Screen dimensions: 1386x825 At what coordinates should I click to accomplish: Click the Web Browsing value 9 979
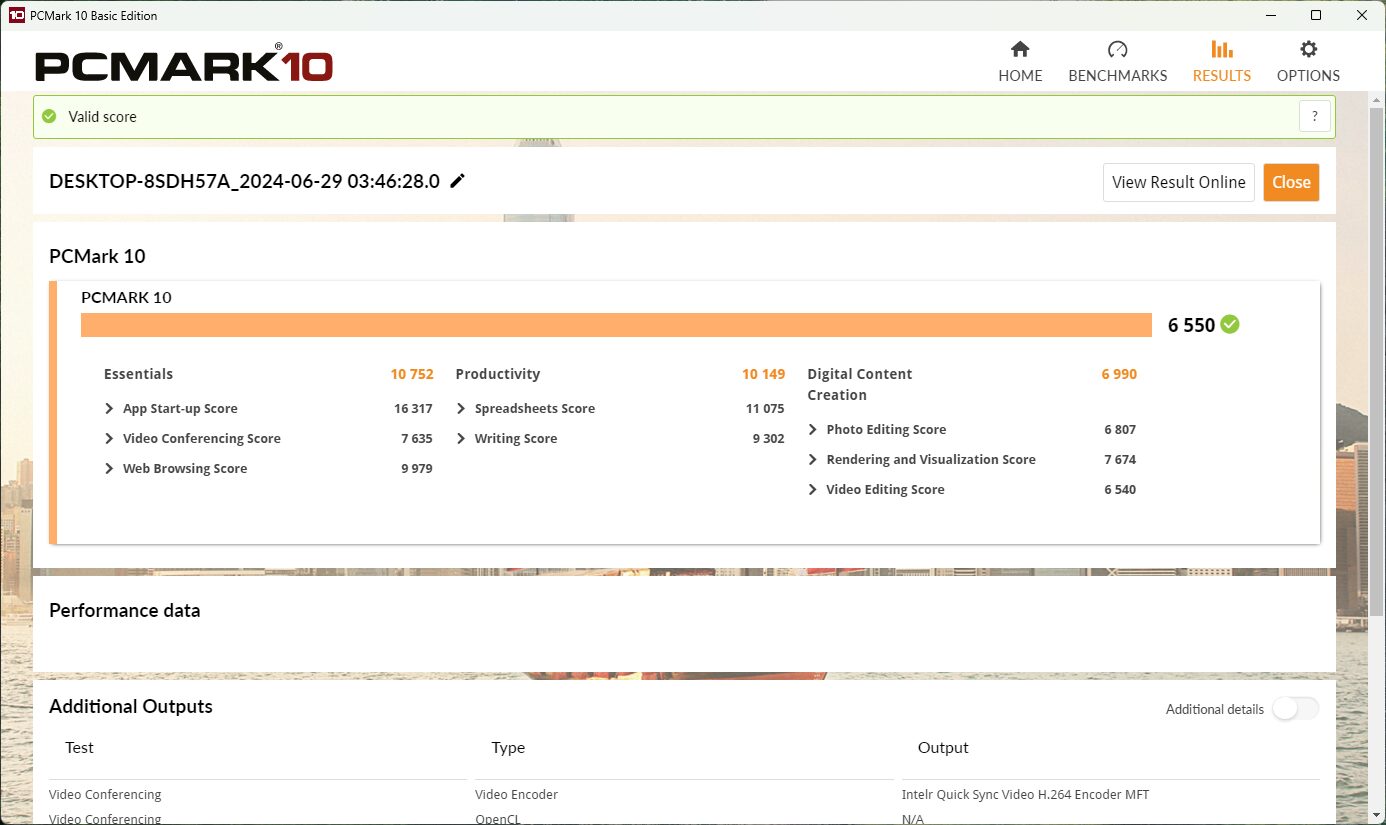click(x=416, y=468)
